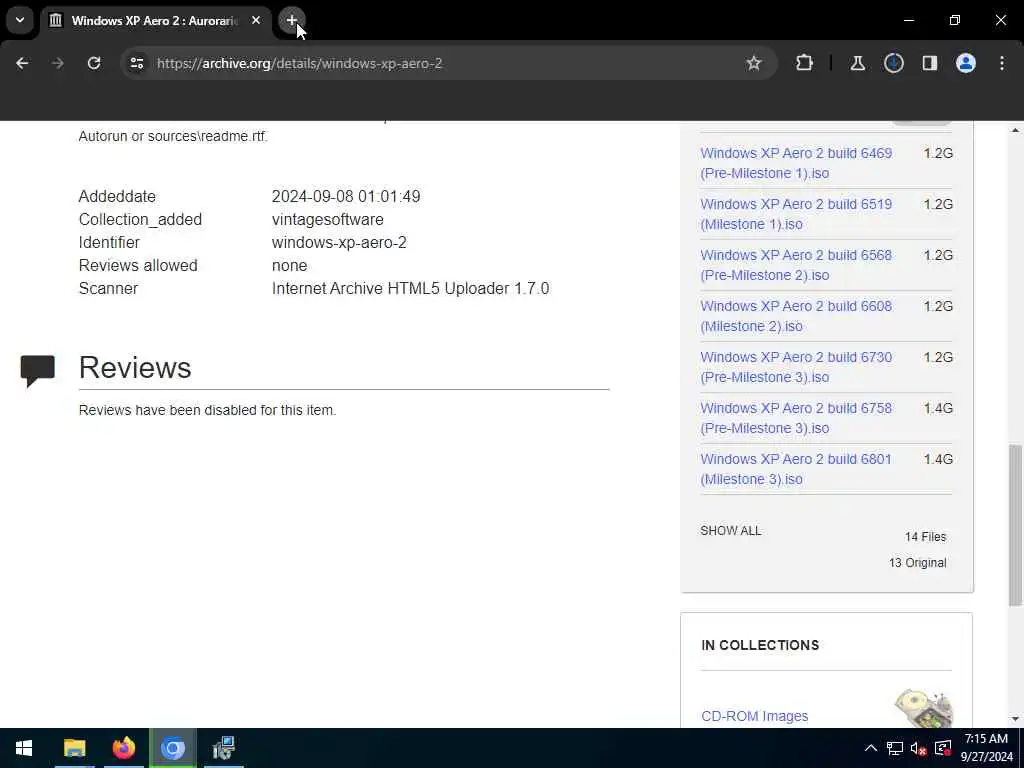Screen dimensions: 1024x768
Task: Click the CD-ROM Images collection thumbnail
Action: tap(924, 708)
